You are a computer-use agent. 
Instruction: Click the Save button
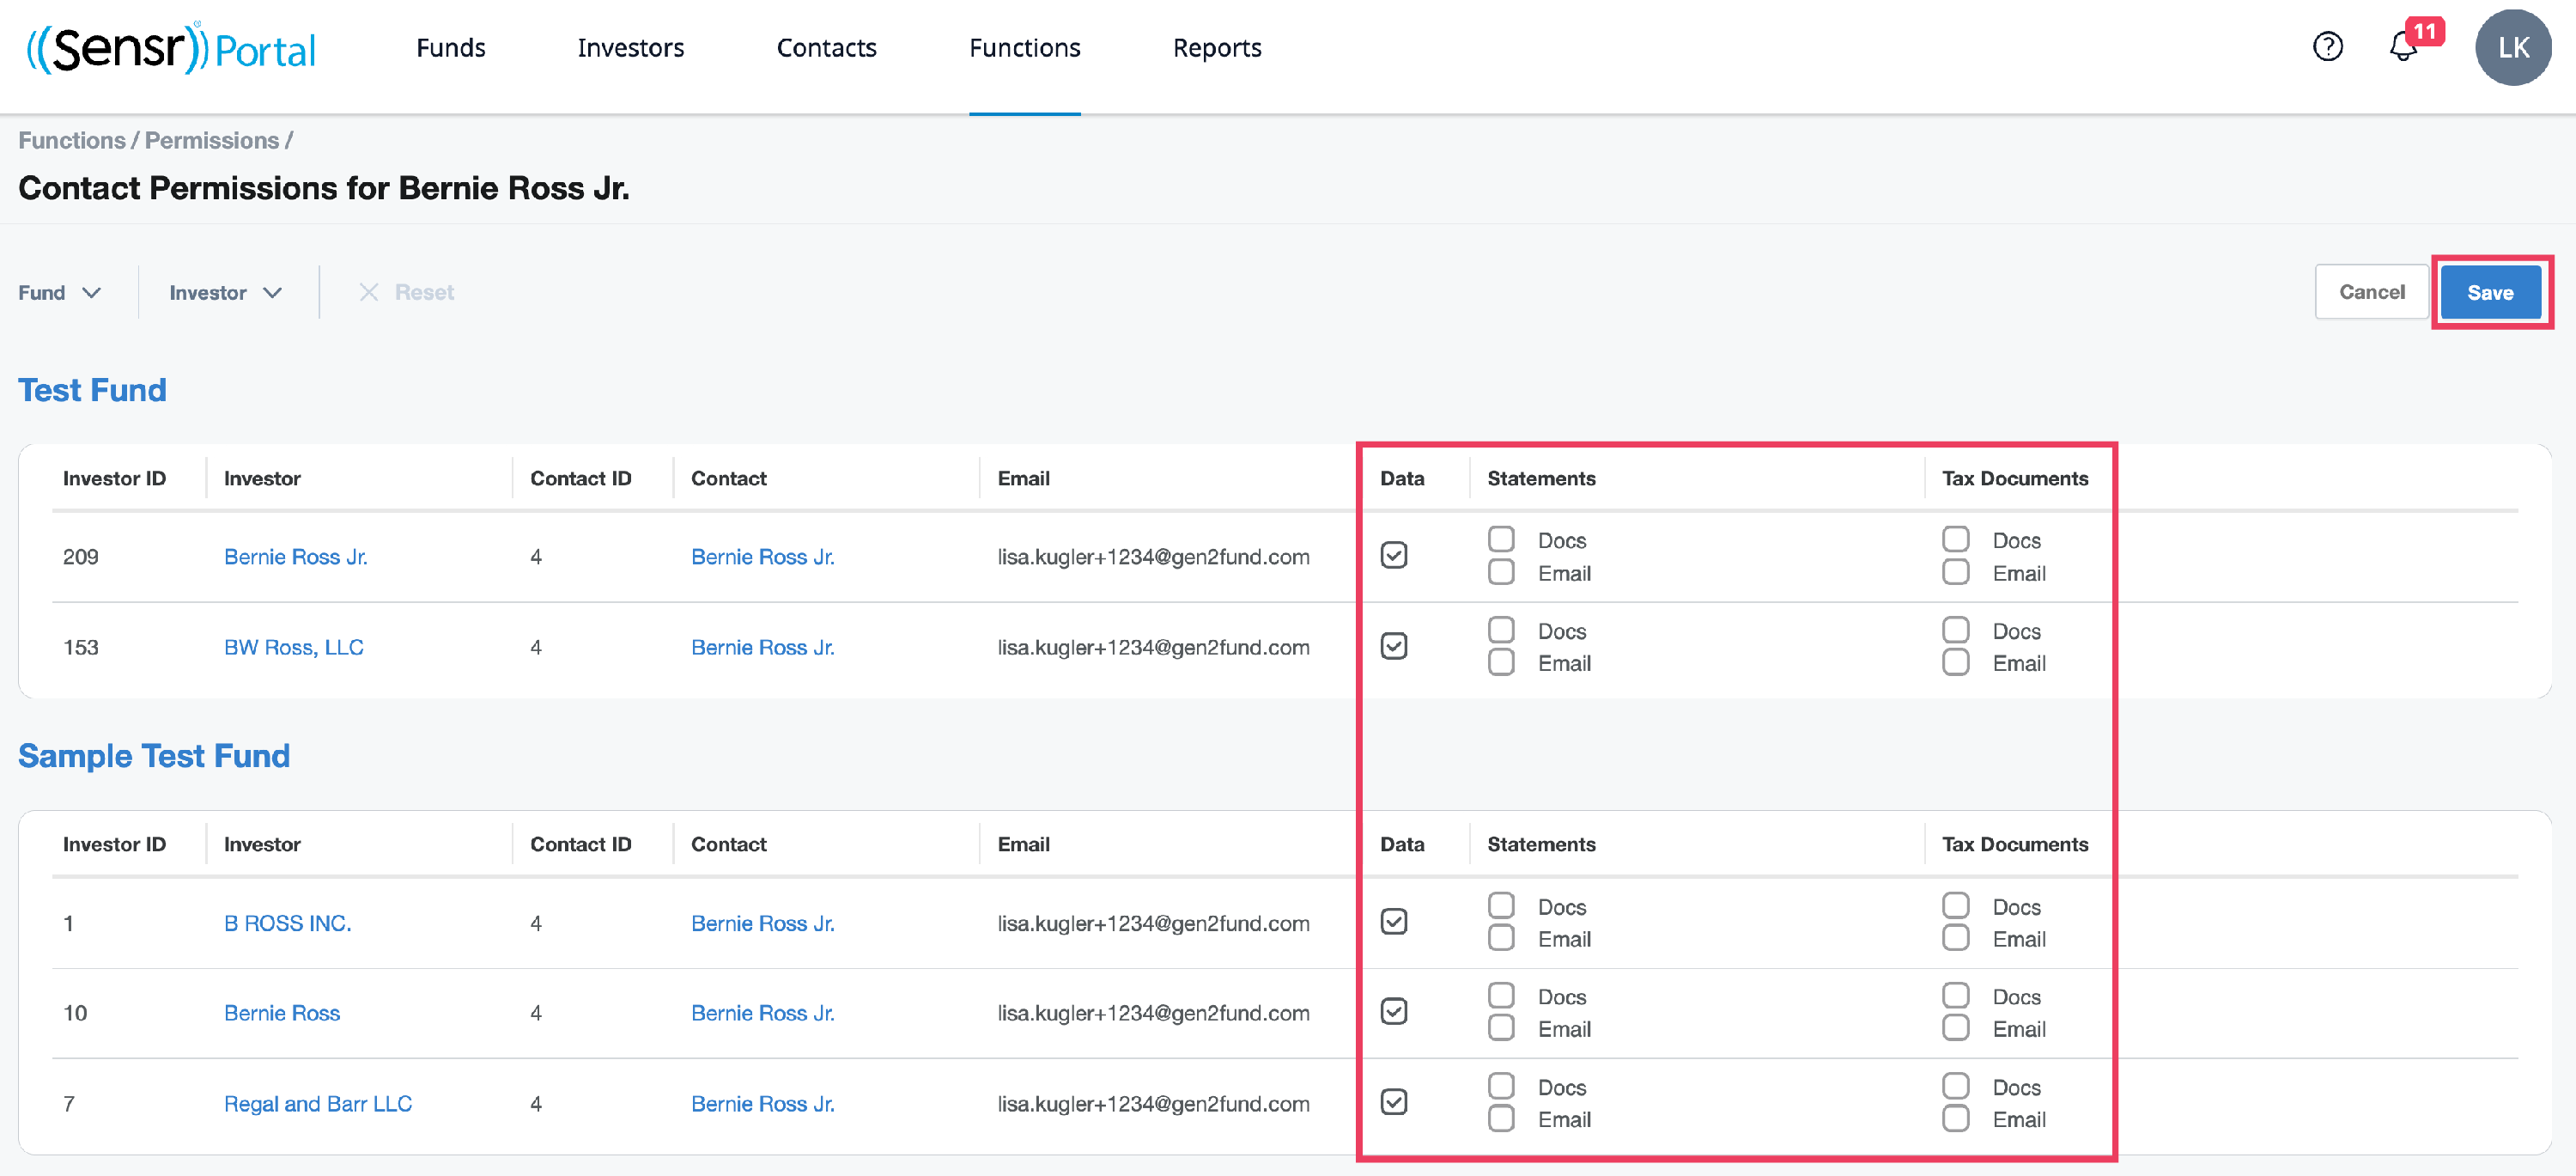coord(2489,292)
